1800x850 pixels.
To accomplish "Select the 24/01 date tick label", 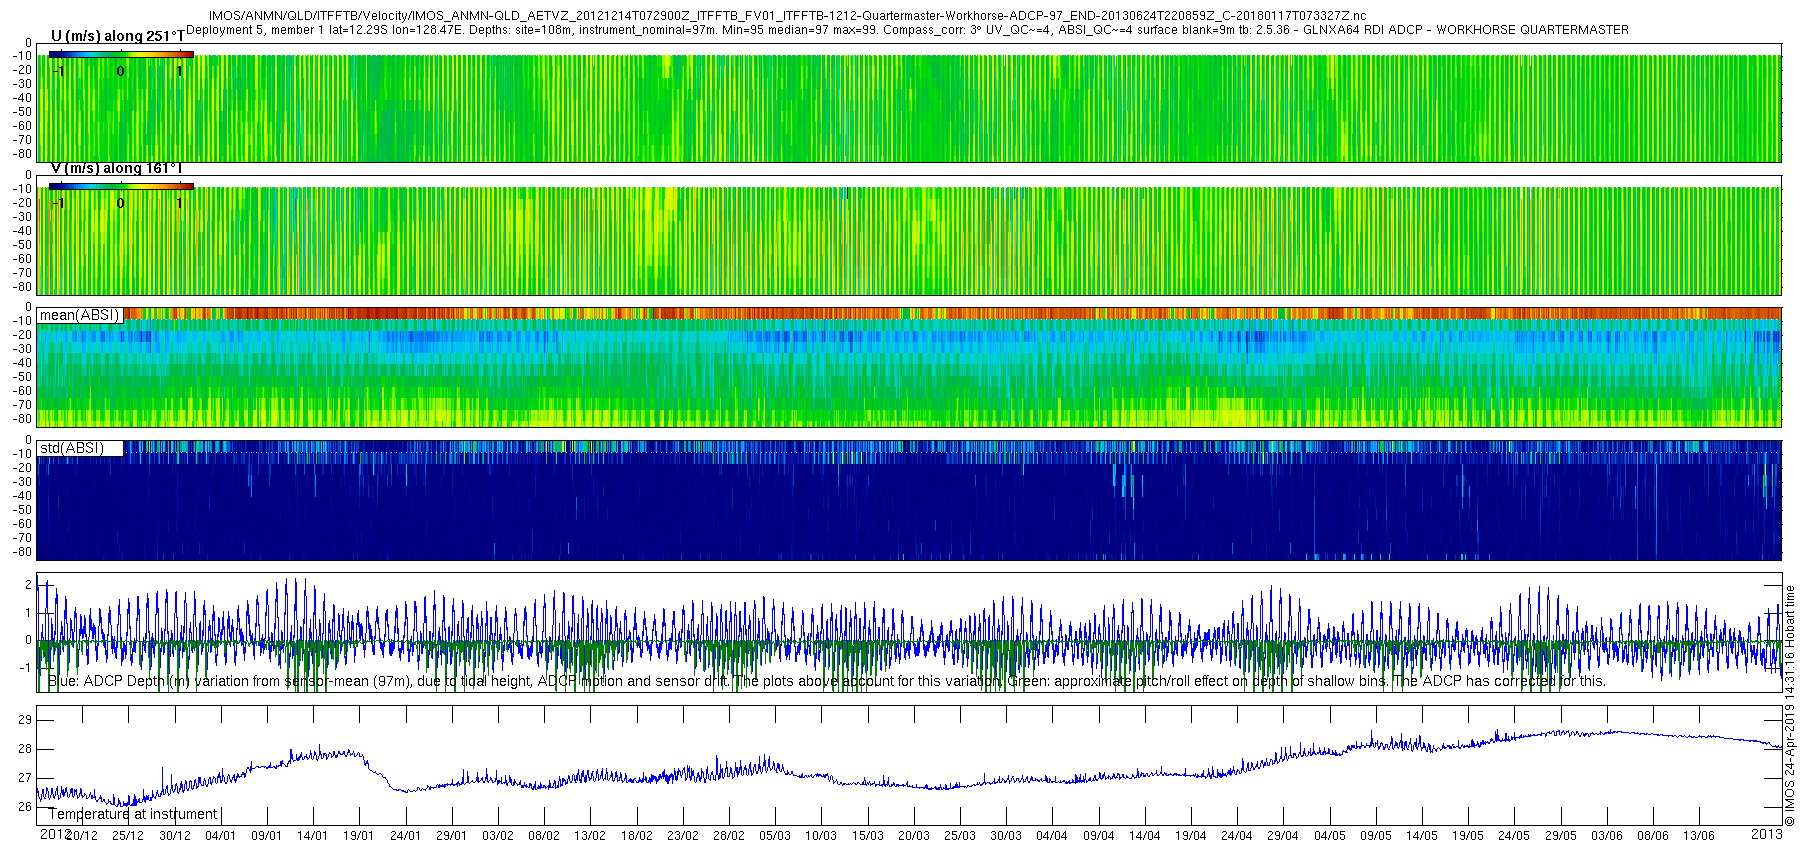I will [405, 836].
